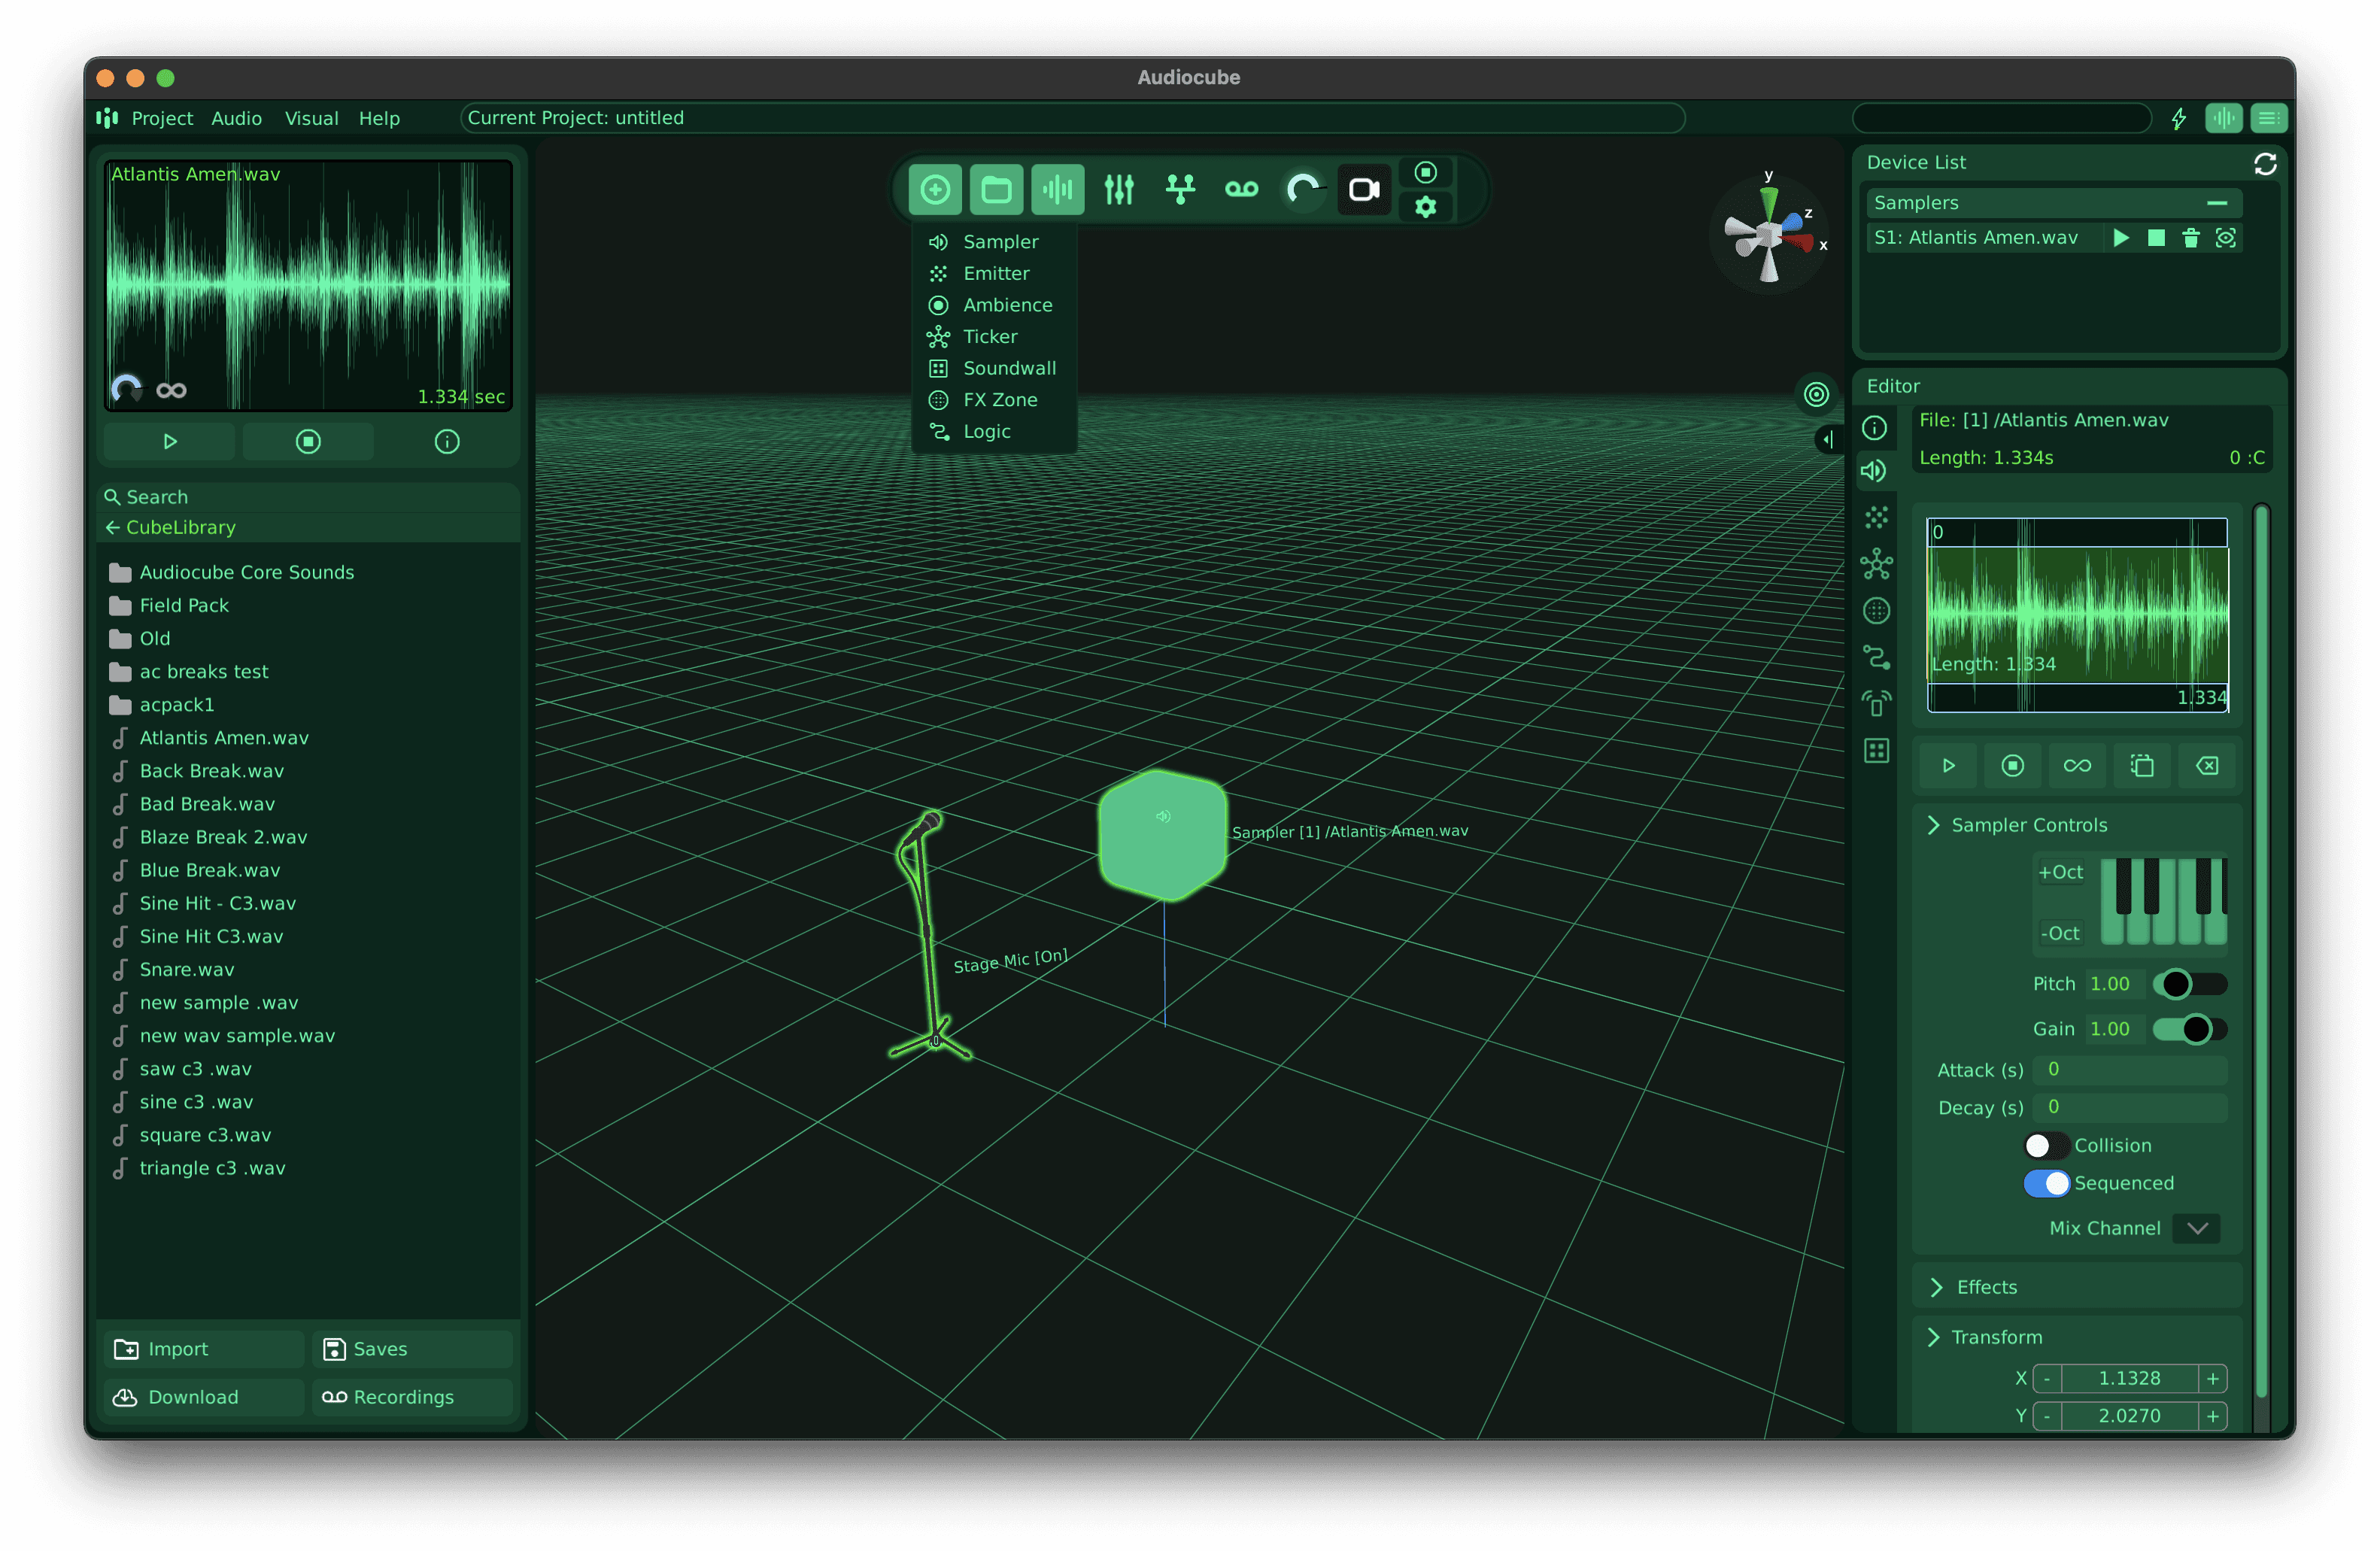Open the Project menu

(162, 118)
